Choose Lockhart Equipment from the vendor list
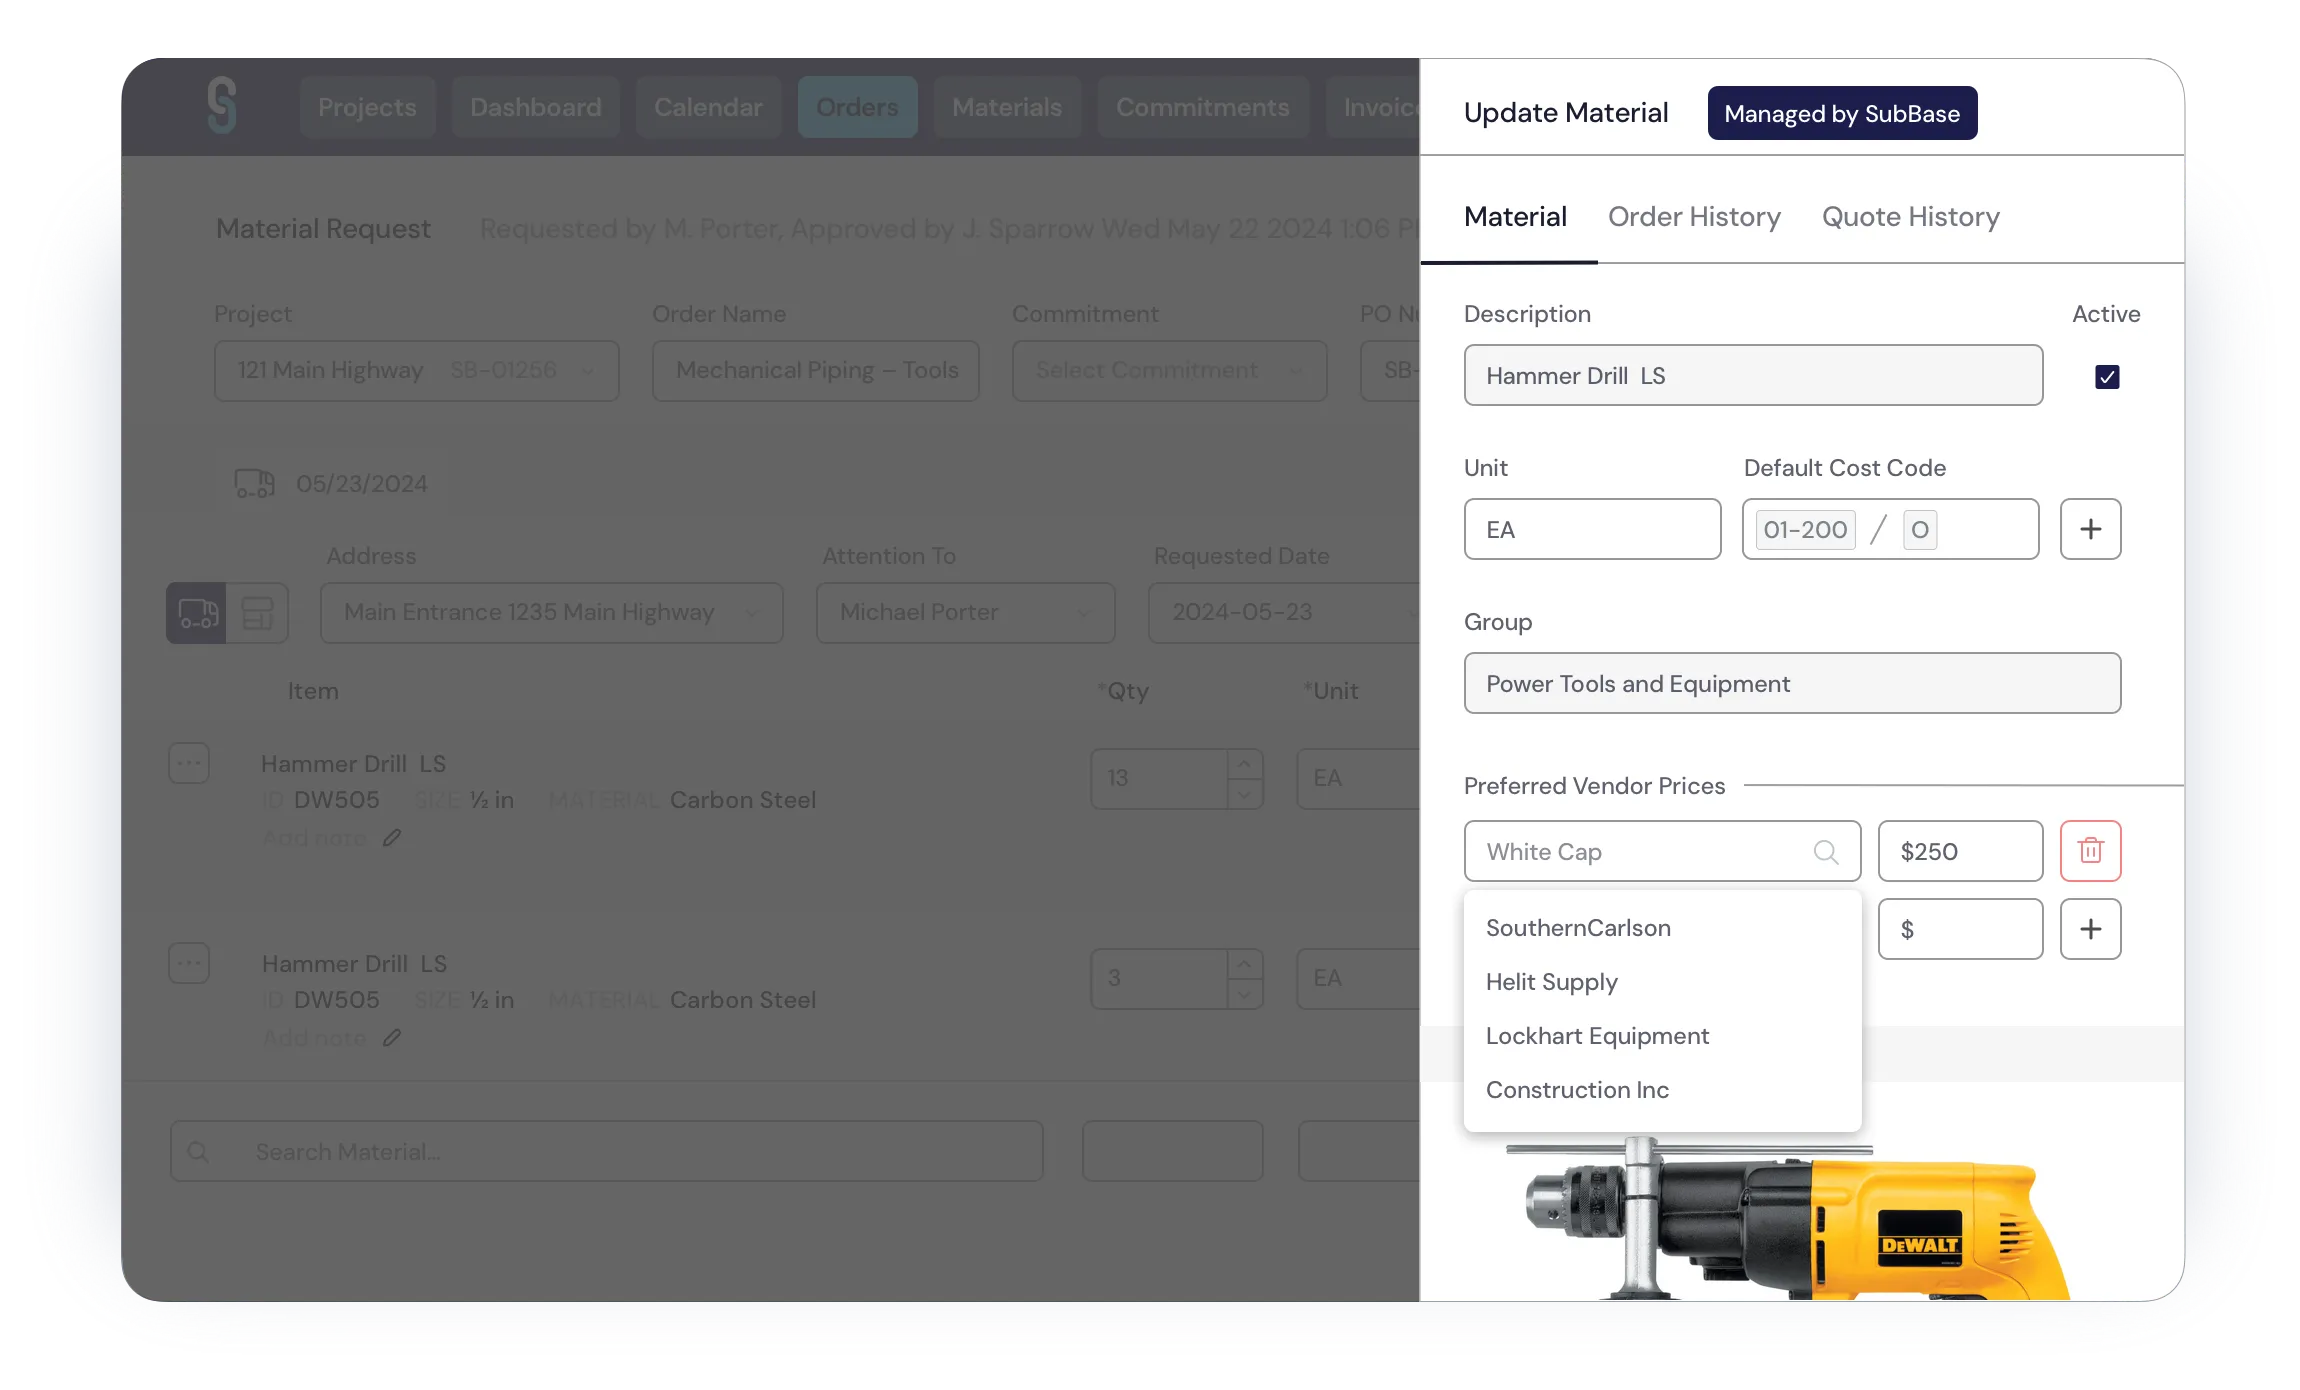Image resolution: width=2300 pixels, height=1390 pixels. [x=1662, y=1036]
